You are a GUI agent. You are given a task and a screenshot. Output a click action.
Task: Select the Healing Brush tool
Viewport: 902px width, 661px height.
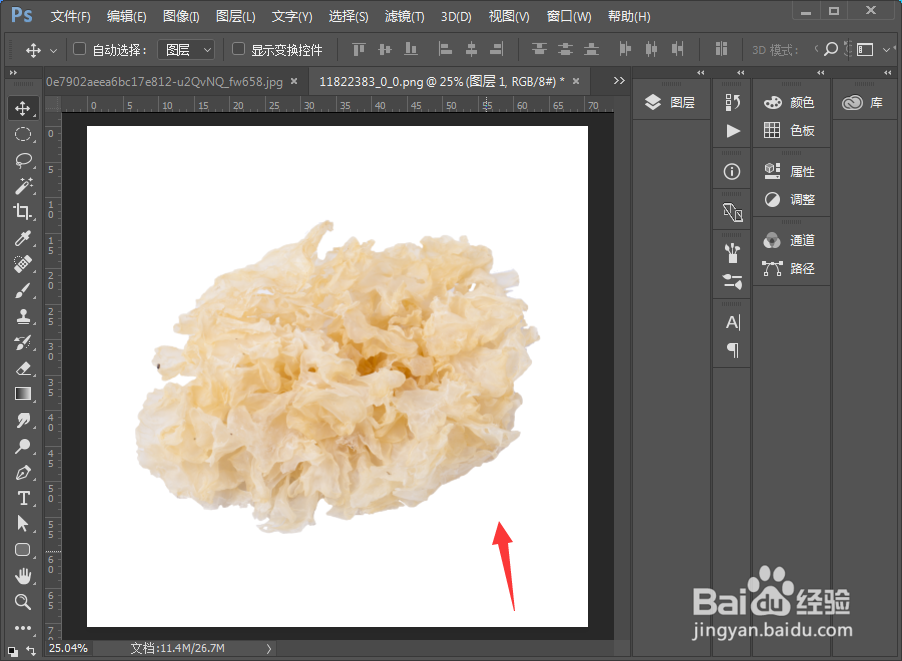point(23,263)
